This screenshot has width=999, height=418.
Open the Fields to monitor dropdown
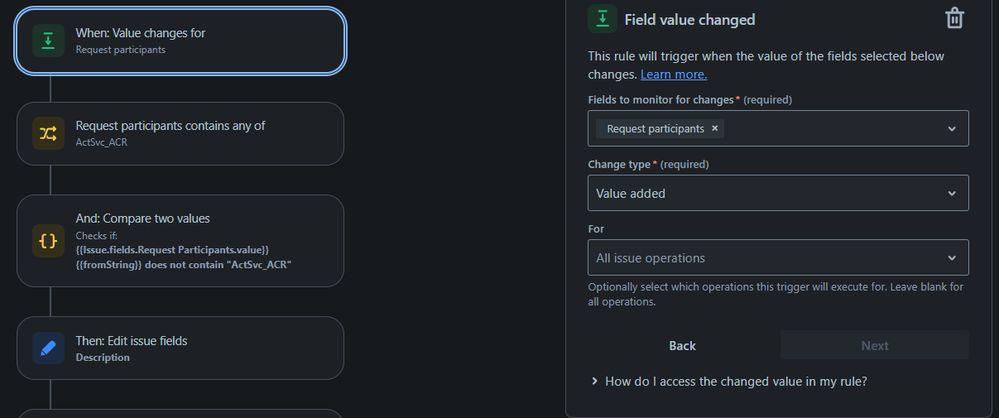[950, 128]
